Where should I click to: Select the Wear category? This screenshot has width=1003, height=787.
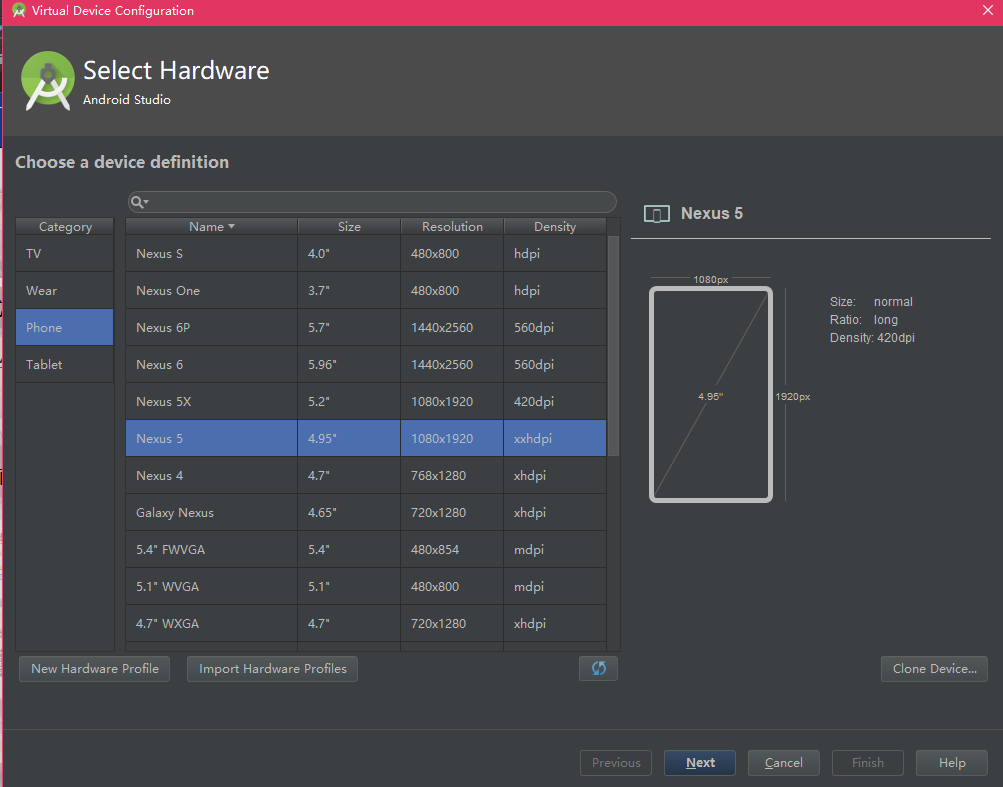[x=65, y=290]
